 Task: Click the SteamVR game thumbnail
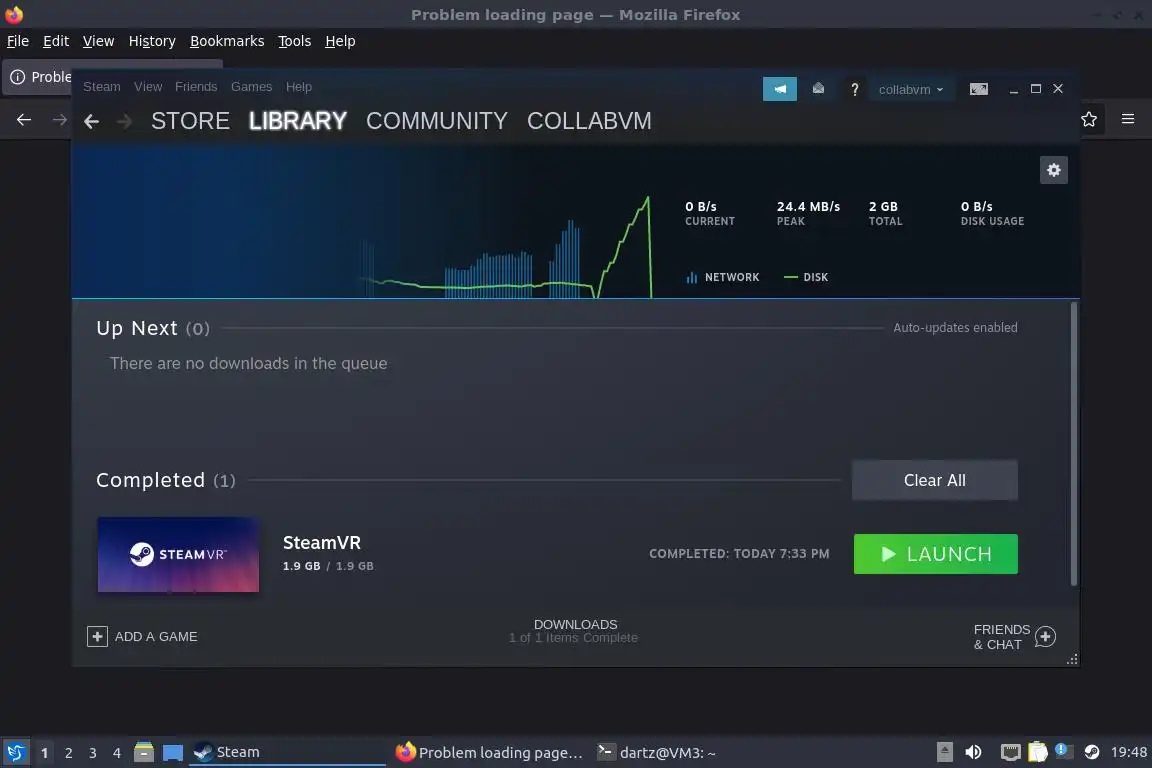tap(178, 554)
